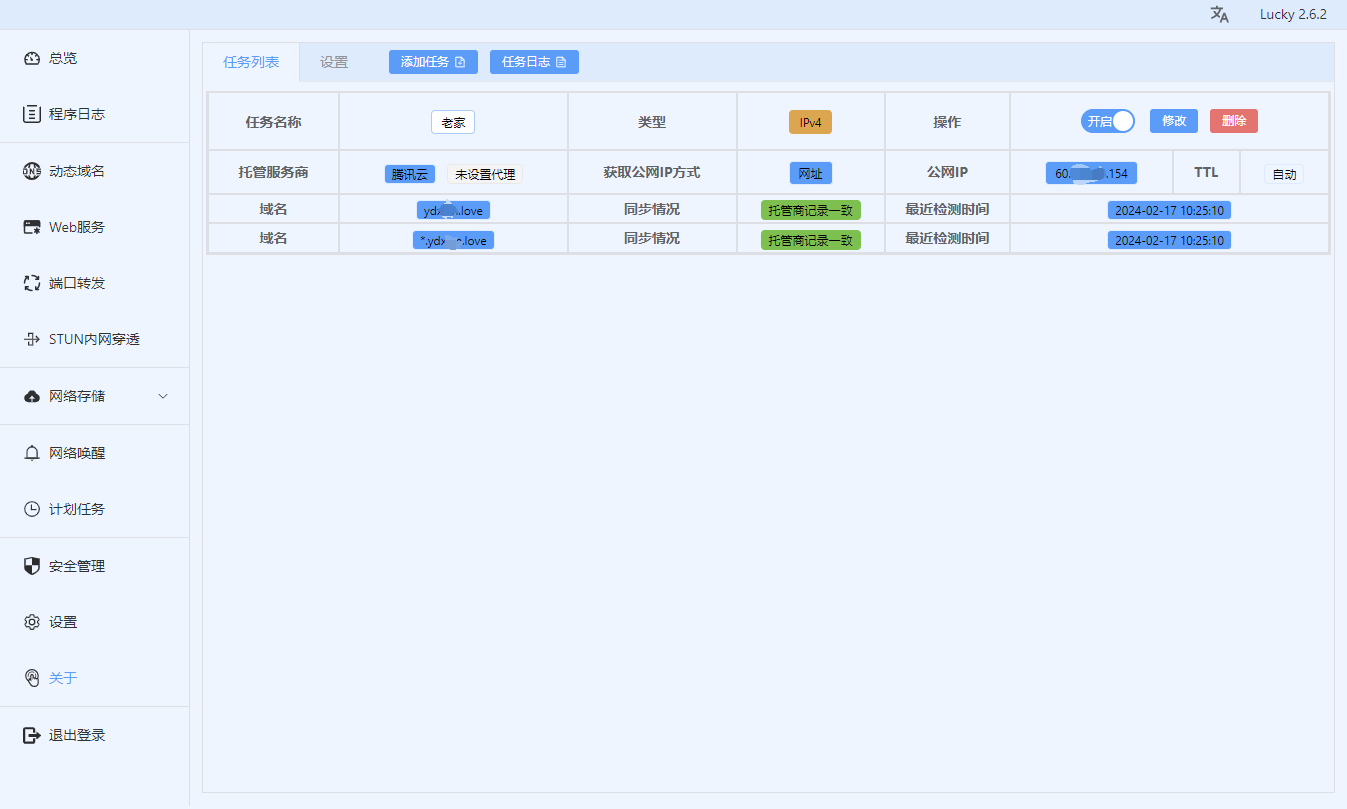Image resolution: width=1347 pixels, height=809 pixels.
Task: Click the 动态域名 DNS icon
Action: (32, 171)
